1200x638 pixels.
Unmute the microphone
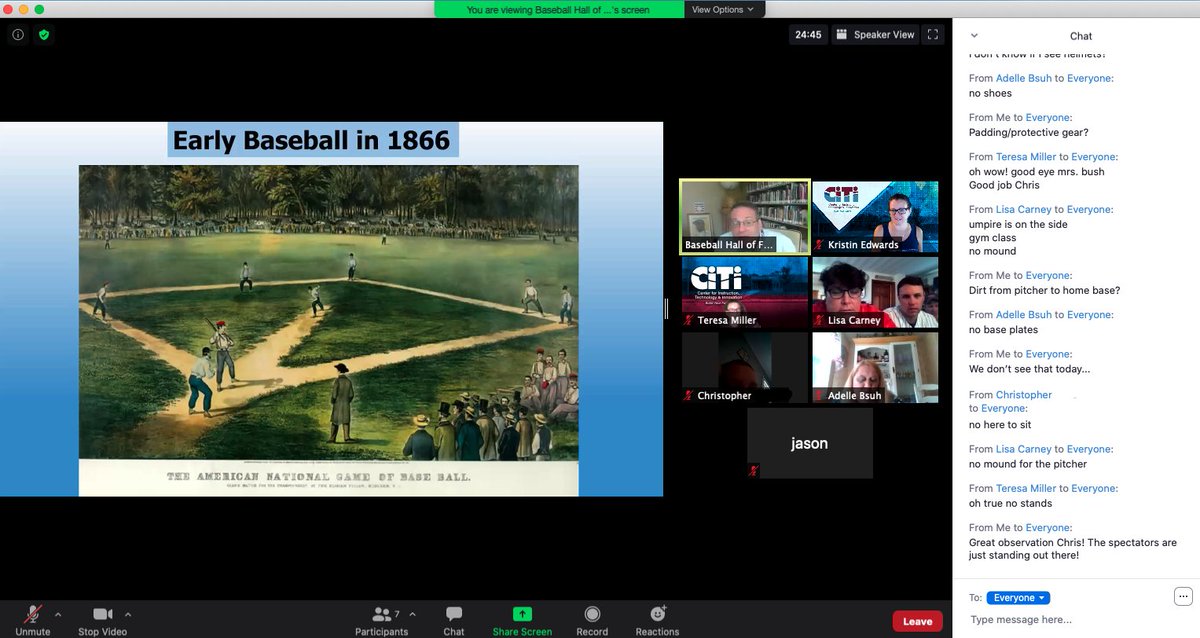coord(33,620)
